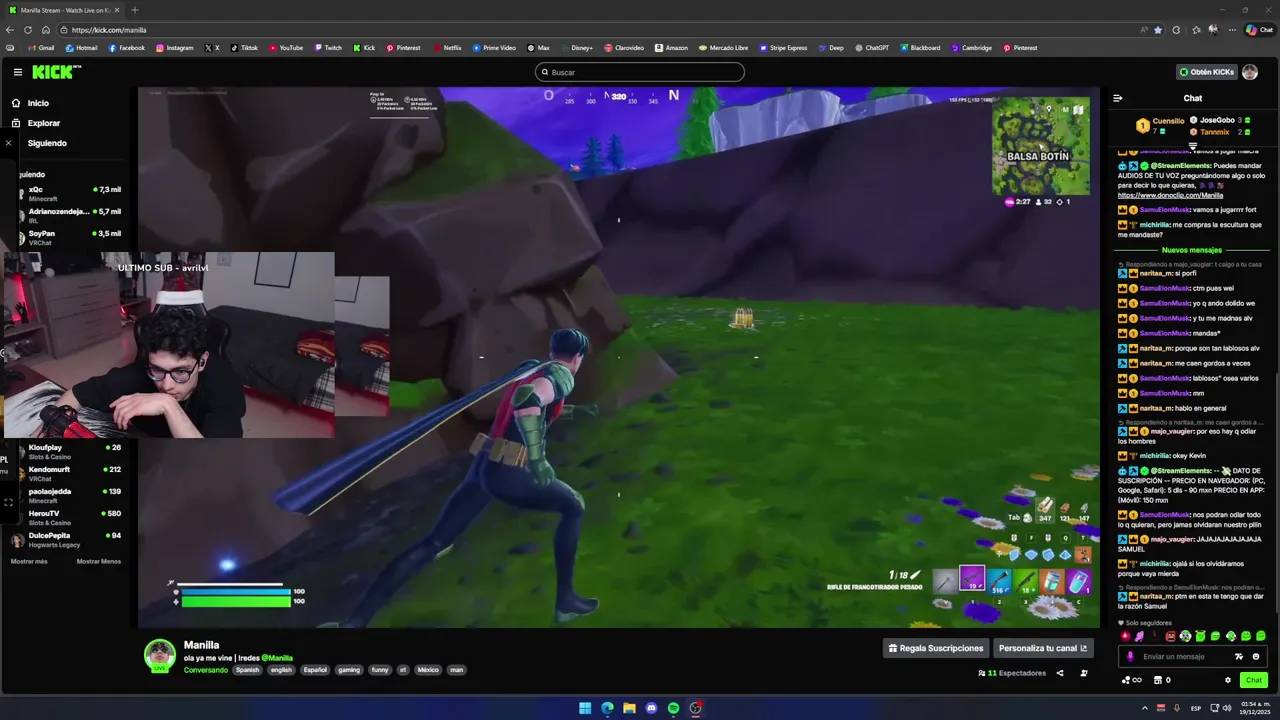Image resolution: width=1280 pixels, height=720 pixels.
Task: Open paolaojedda channel in sidebar
Action: pyautogui.click(x=67, y=496)
